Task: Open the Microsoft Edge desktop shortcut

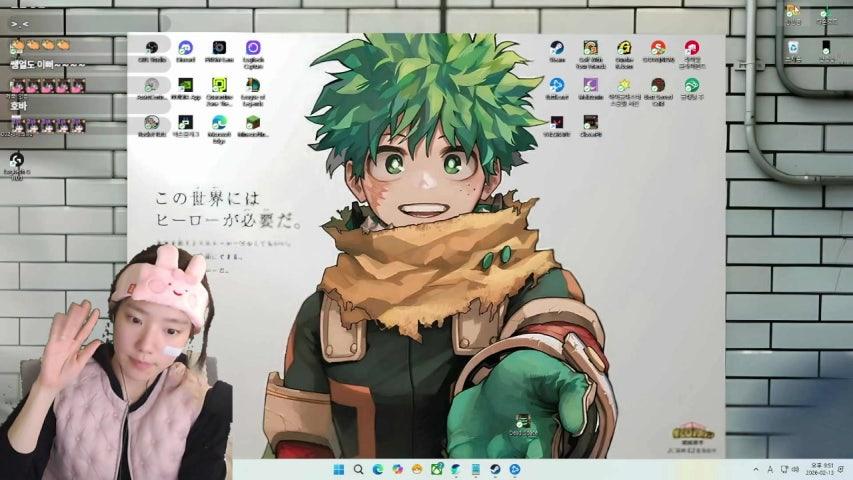Action: tap(219, 129)
